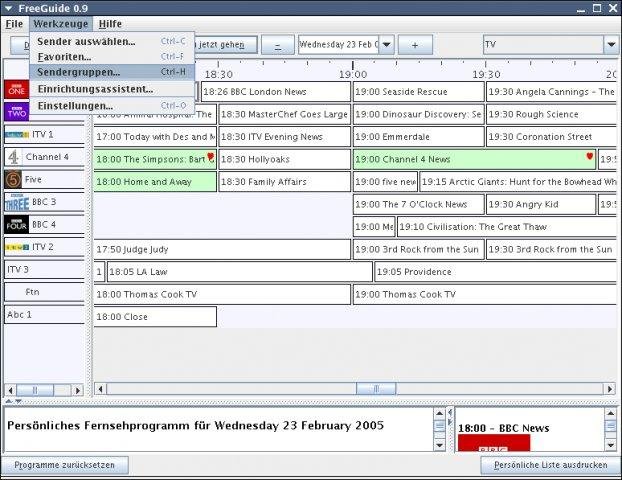Screen dimensions: 622x480
Task: Select 19:00 Dinosaur Discovery programme
Action: (419, 114)
